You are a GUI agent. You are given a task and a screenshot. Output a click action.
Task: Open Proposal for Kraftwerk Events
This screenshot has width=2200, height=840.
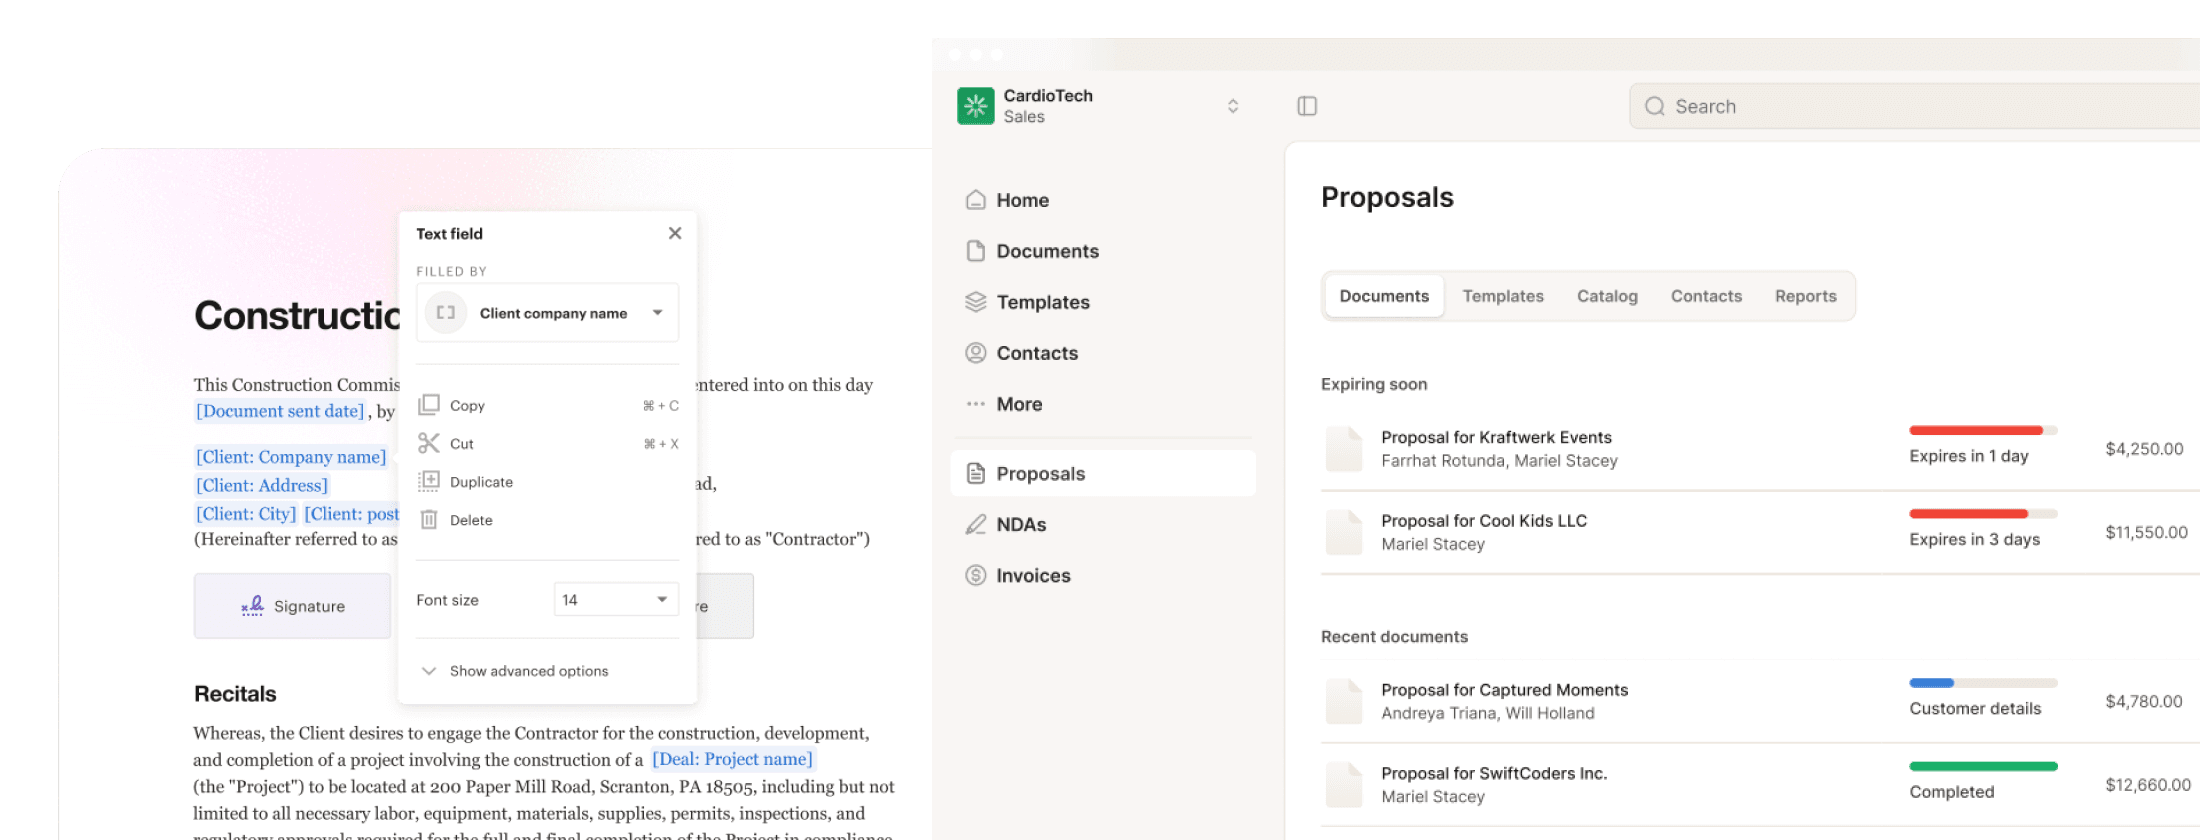1496,437
